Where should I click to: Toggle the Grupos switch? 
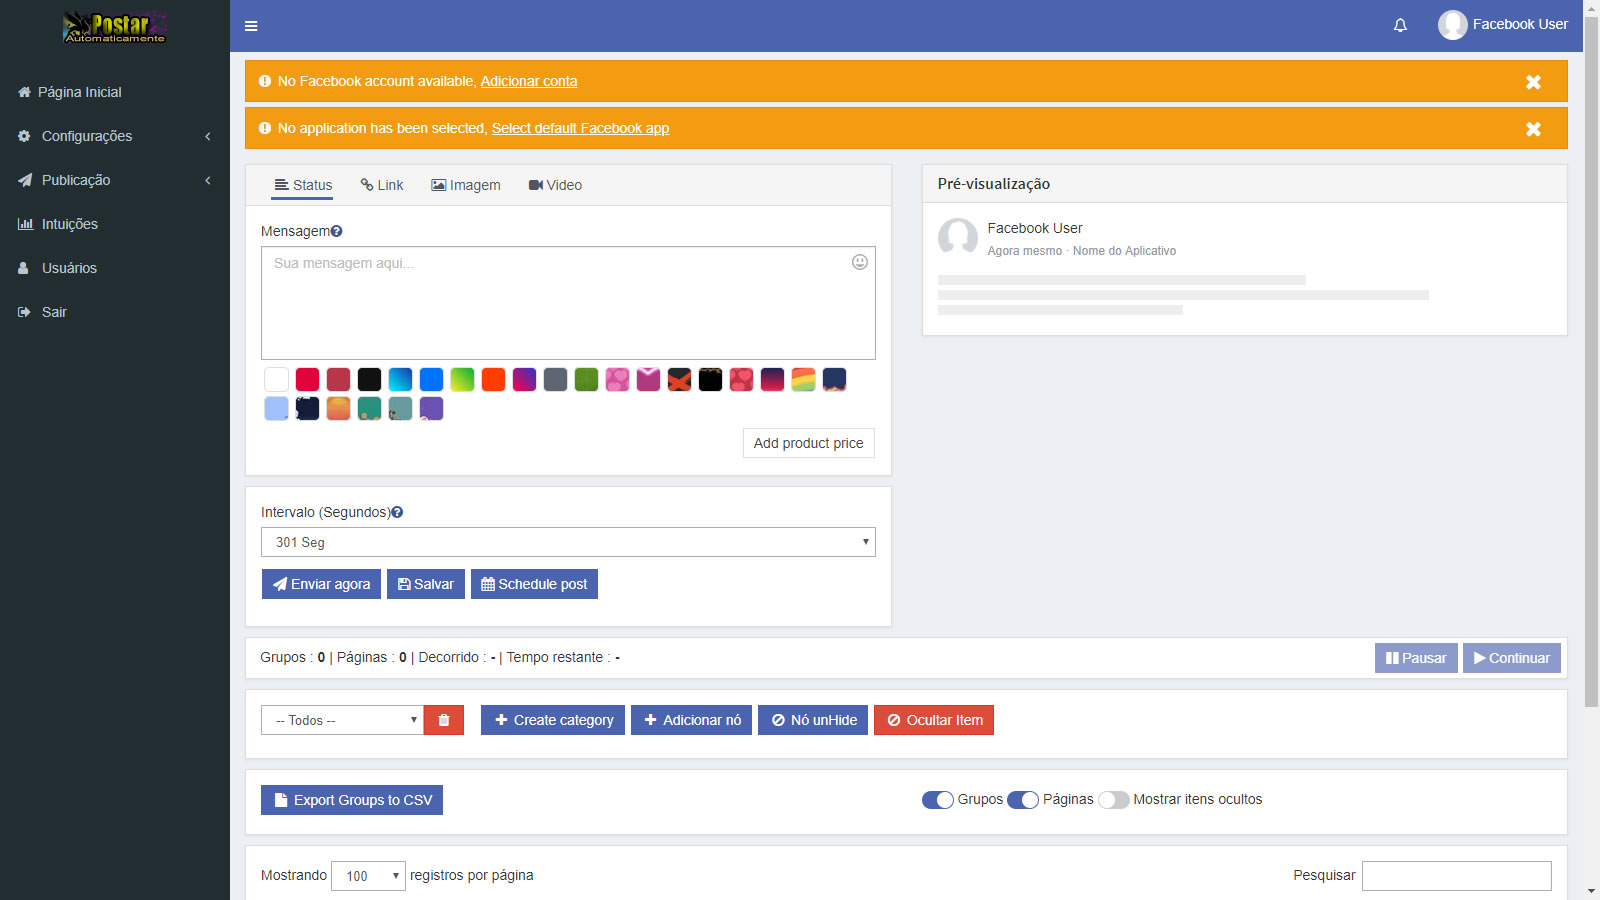coord(938,799)
